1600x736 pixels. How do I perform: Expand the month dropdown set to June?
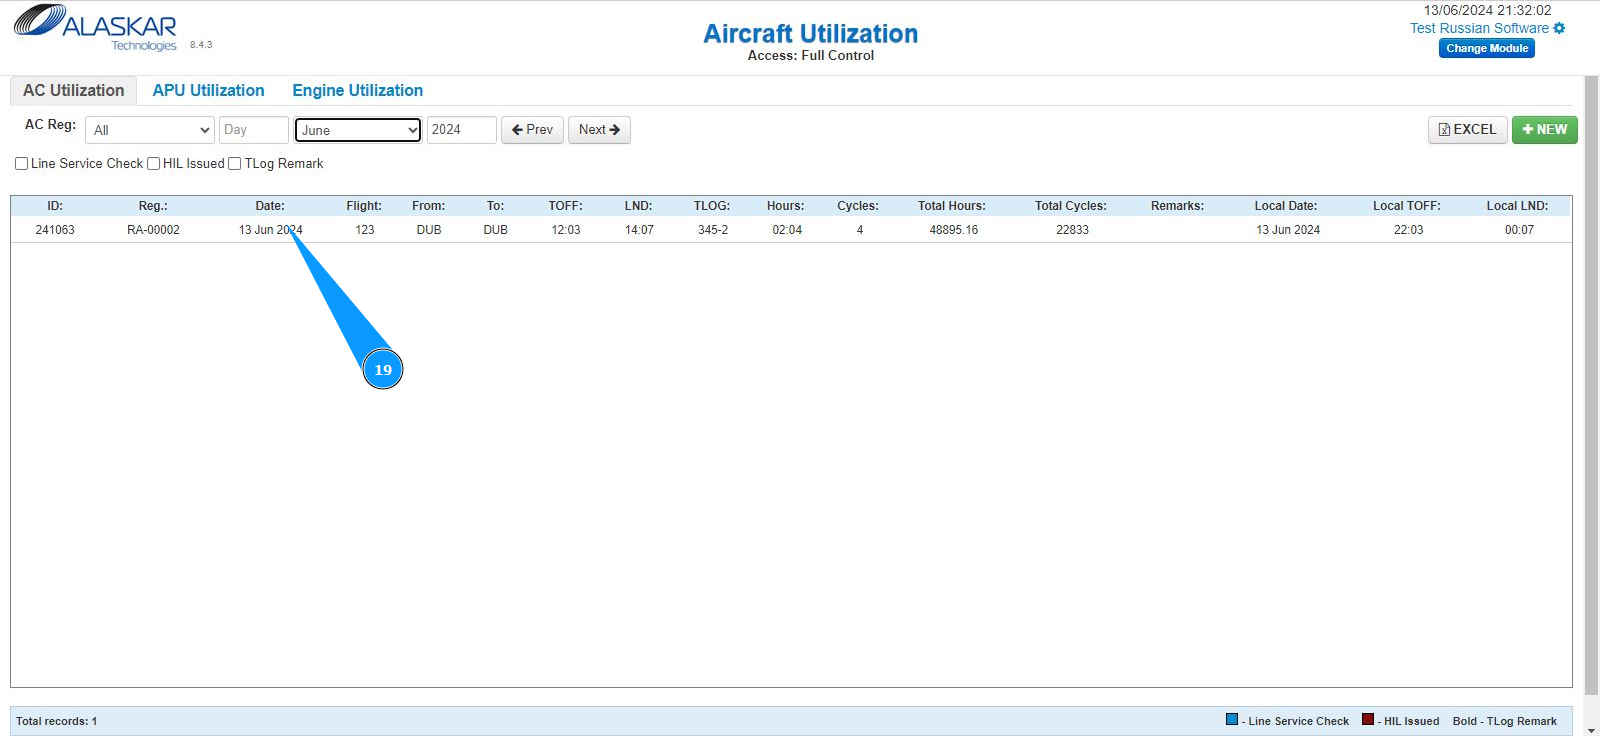coord(358,130)
